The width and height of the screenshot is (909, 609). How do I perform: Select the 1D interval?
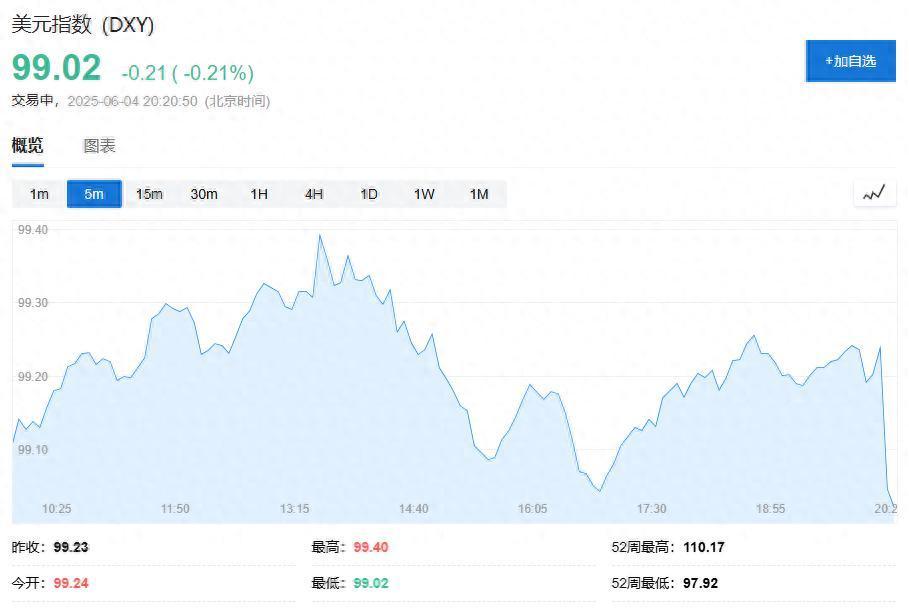pyautogui.click(x=369, y=194)
